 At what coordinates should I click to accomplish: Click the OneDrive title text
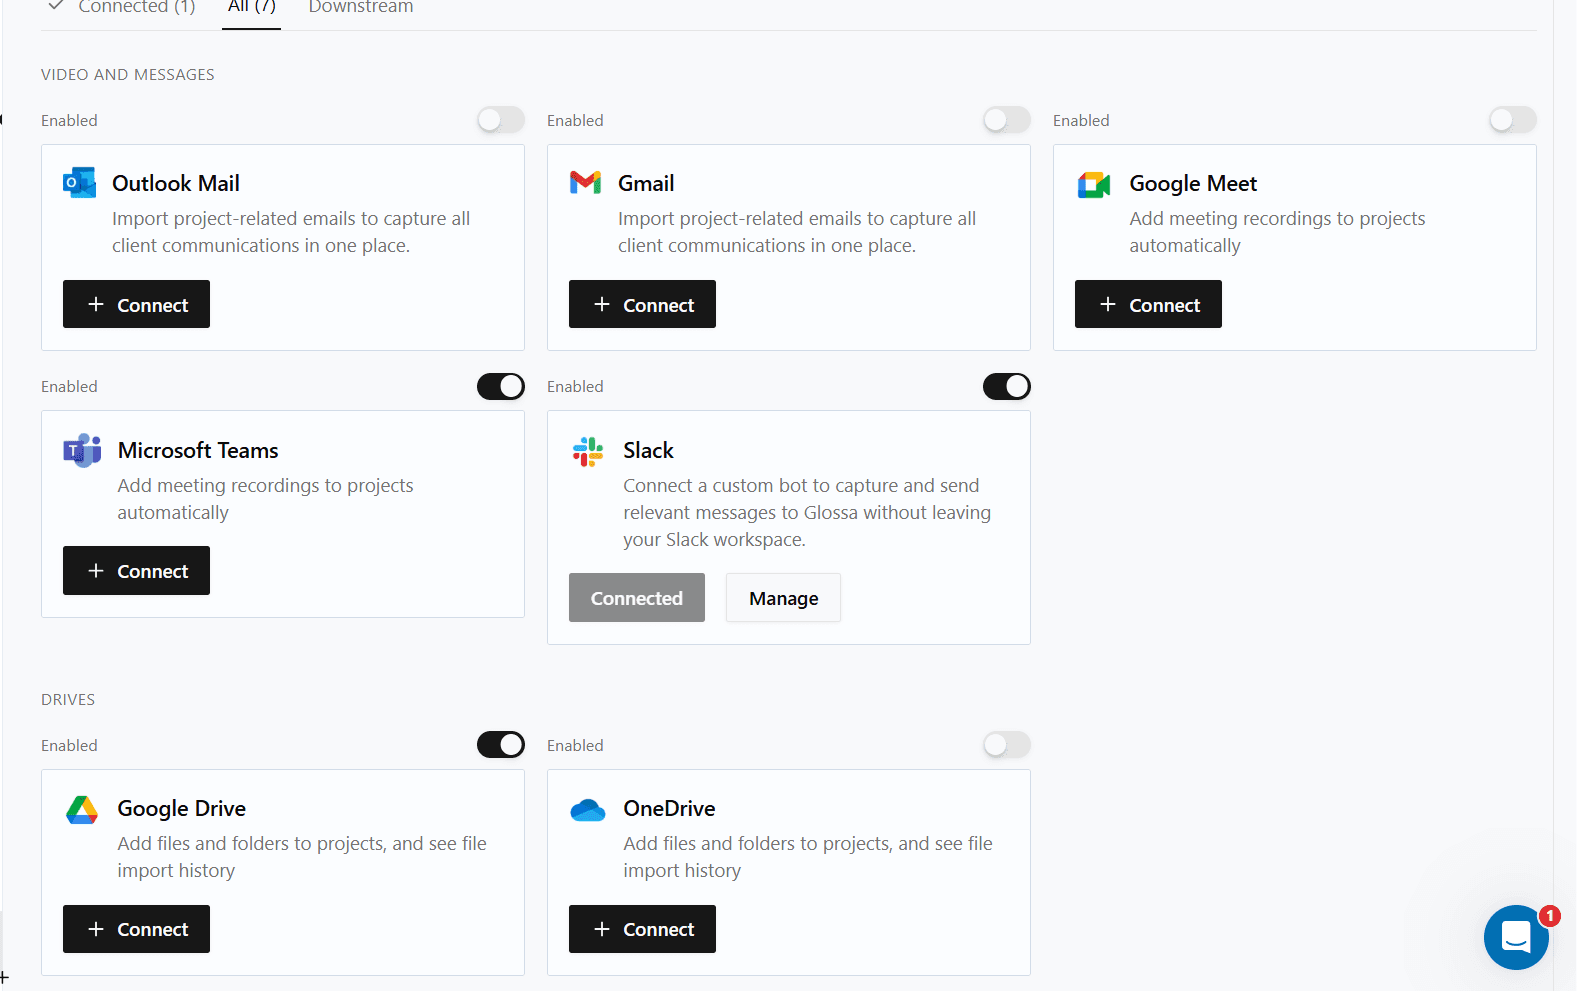(x=670, y=808)
